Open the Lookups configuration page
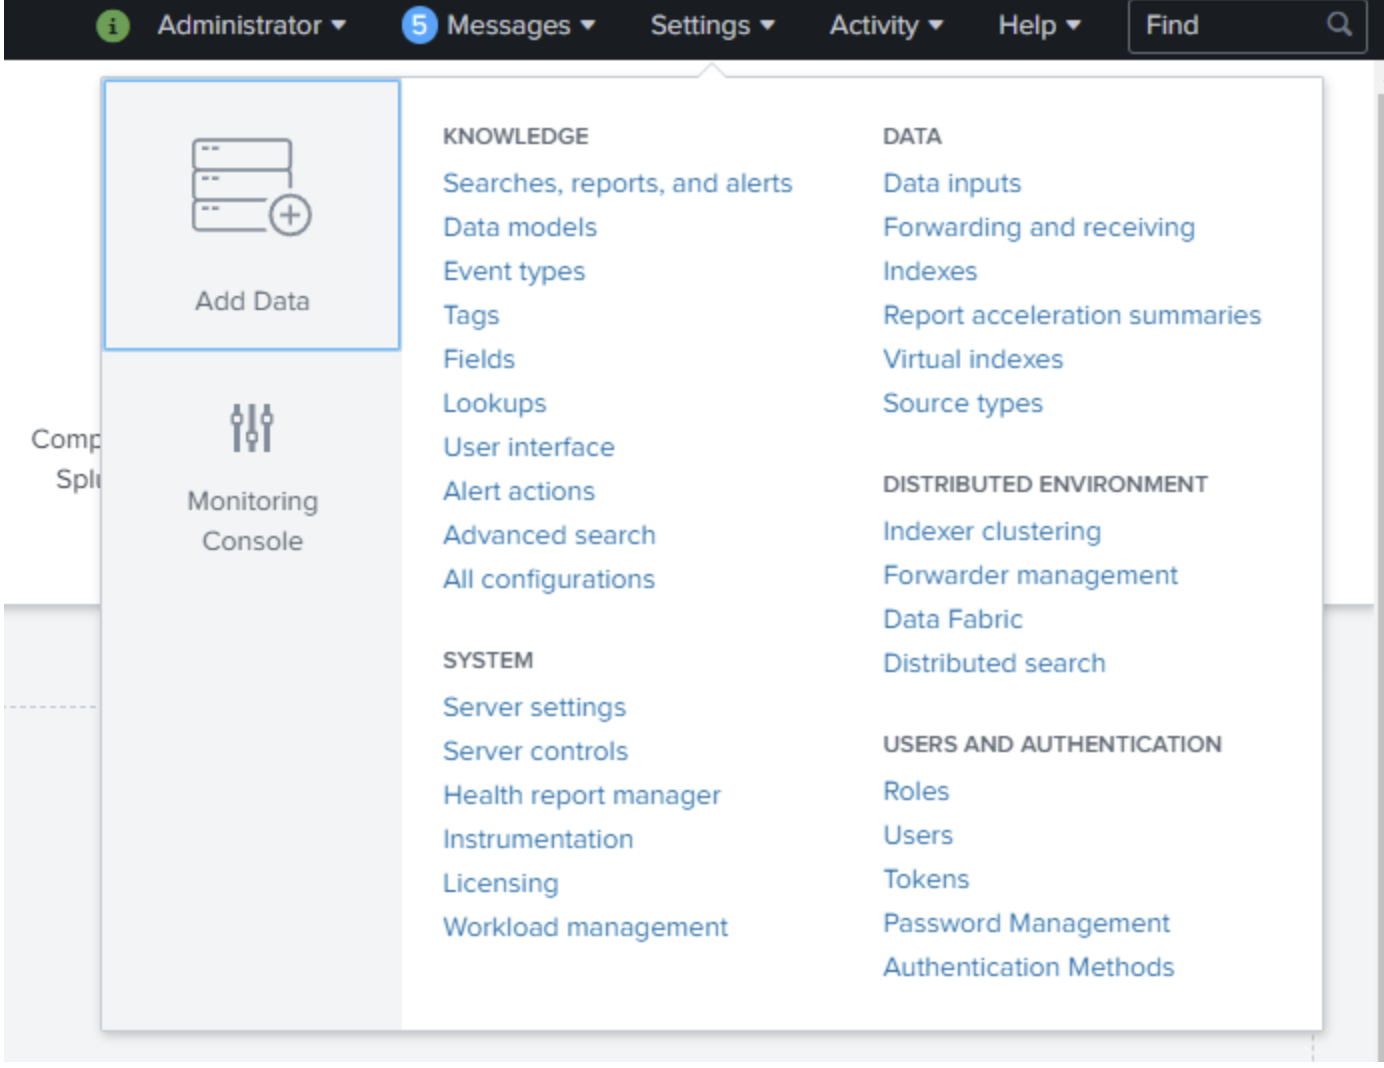Screen dimensions: 1384x1068 coord(496,403)
